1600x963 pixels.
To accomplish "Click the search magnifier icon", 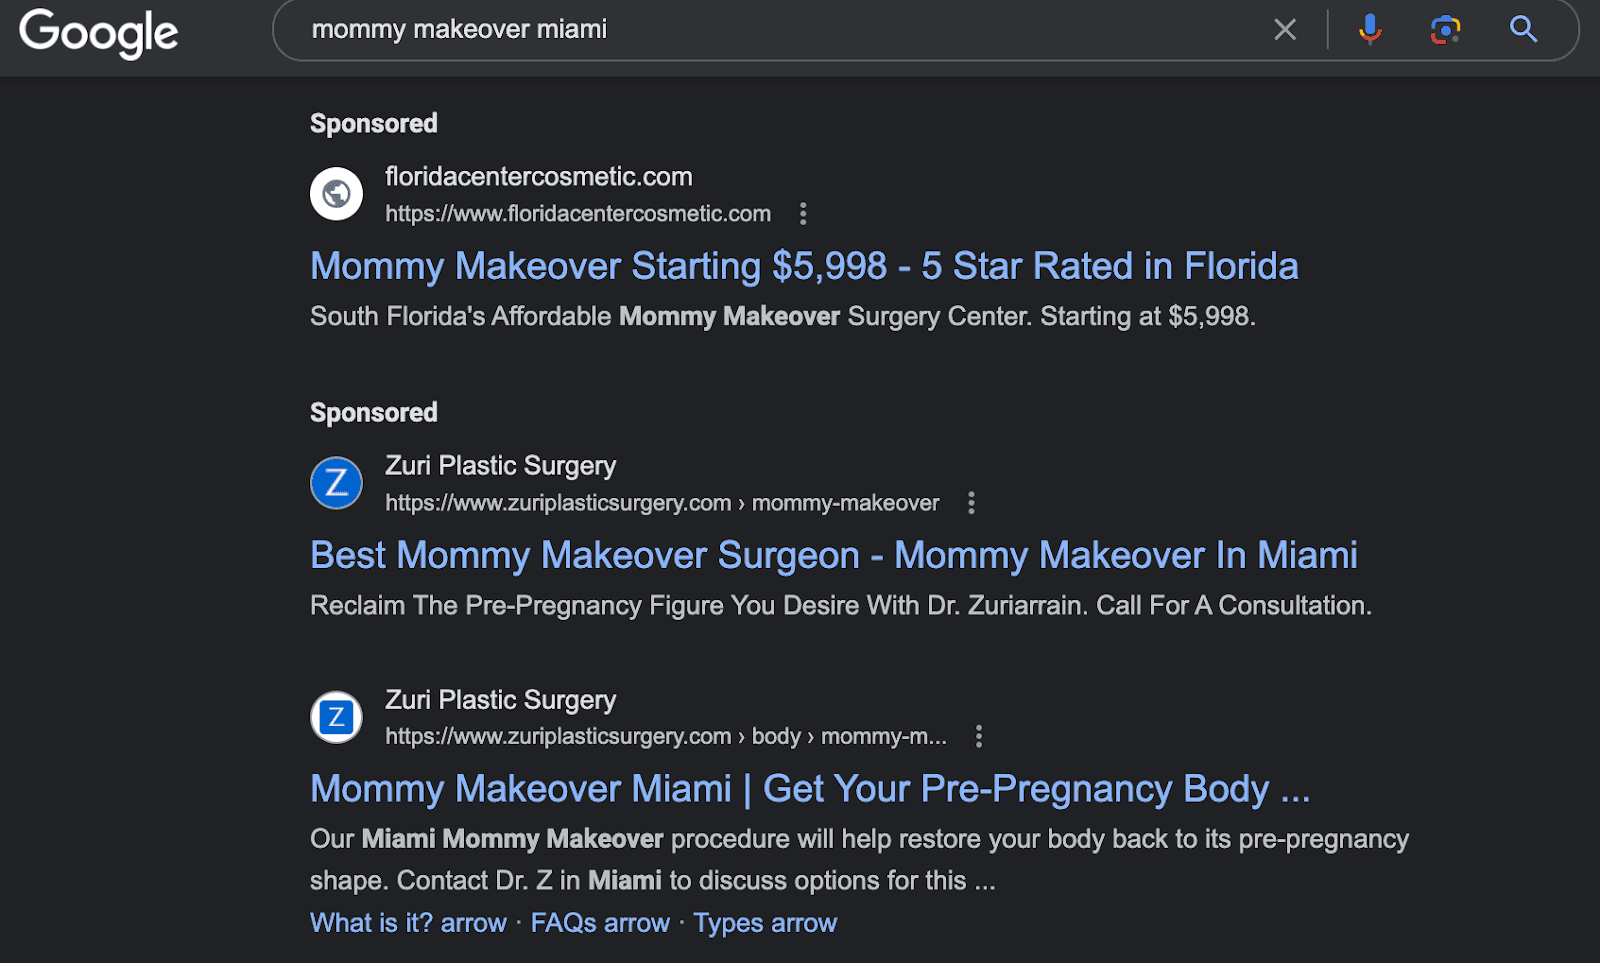I will coord(1522,29).
